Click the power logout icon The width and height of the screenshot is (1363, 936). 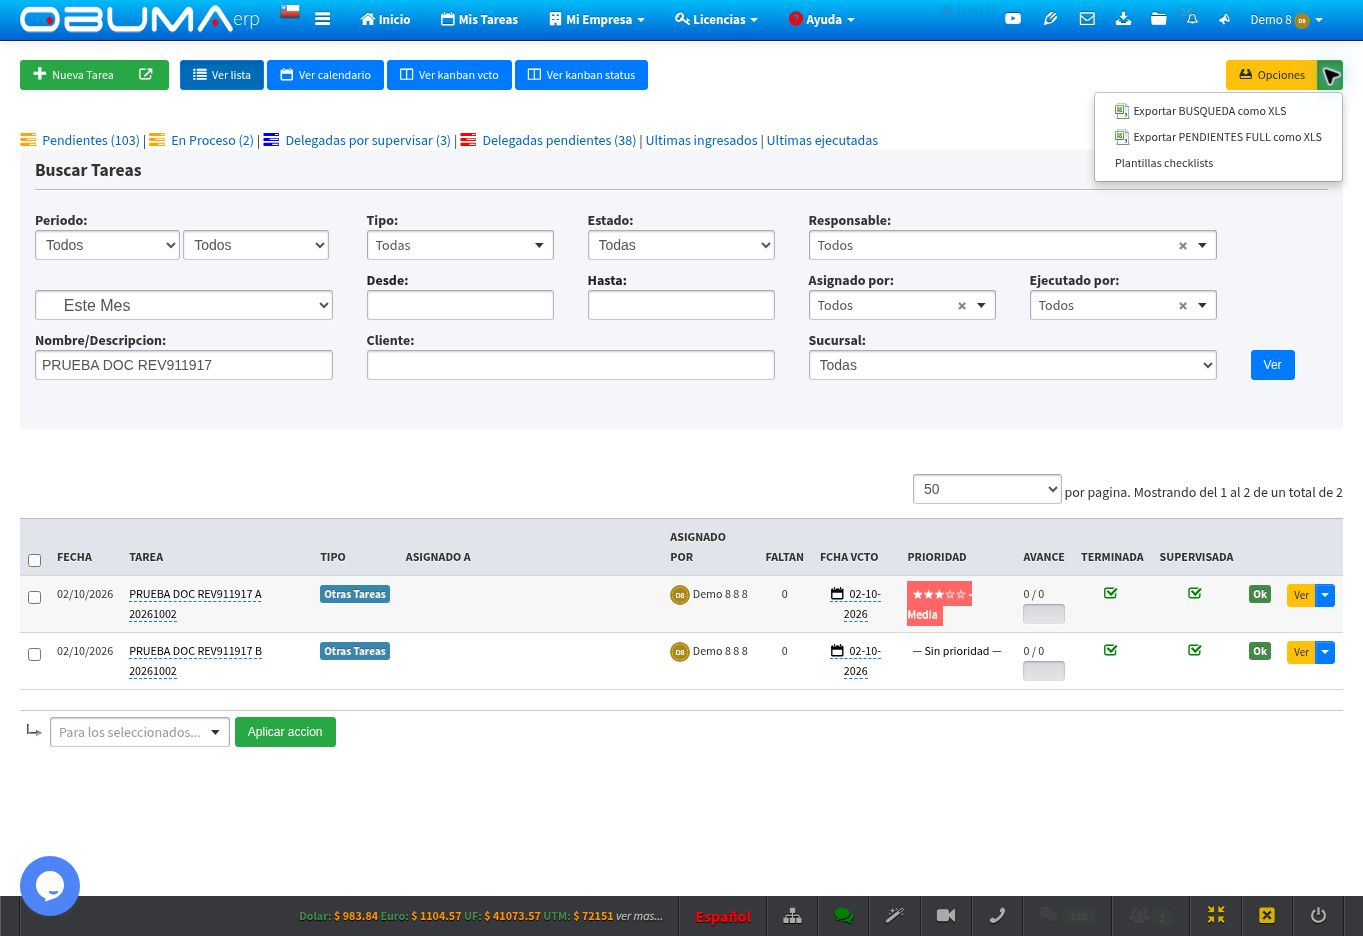click(1318, 915)
